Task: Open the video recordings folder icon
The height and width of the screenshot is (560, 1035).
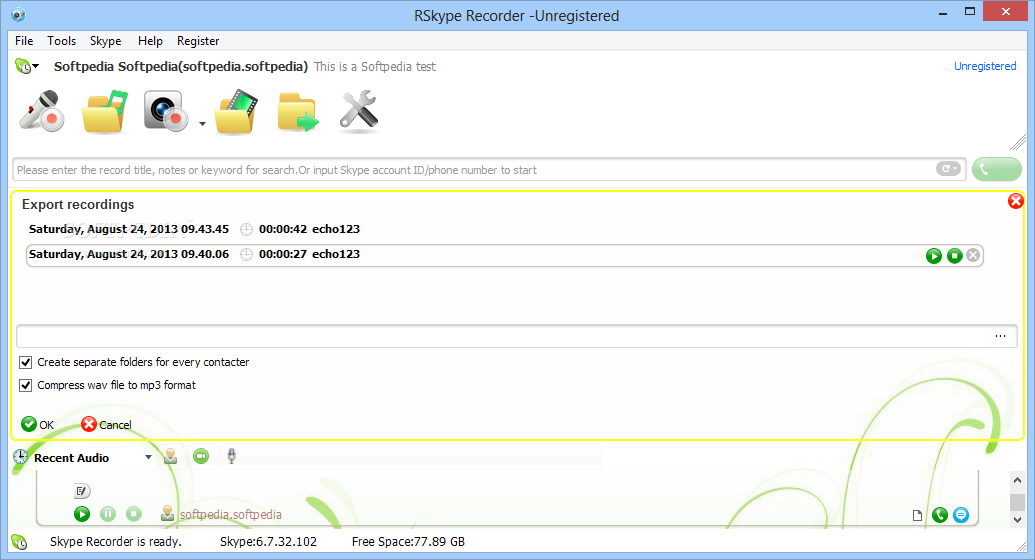Action: point(236,112)
